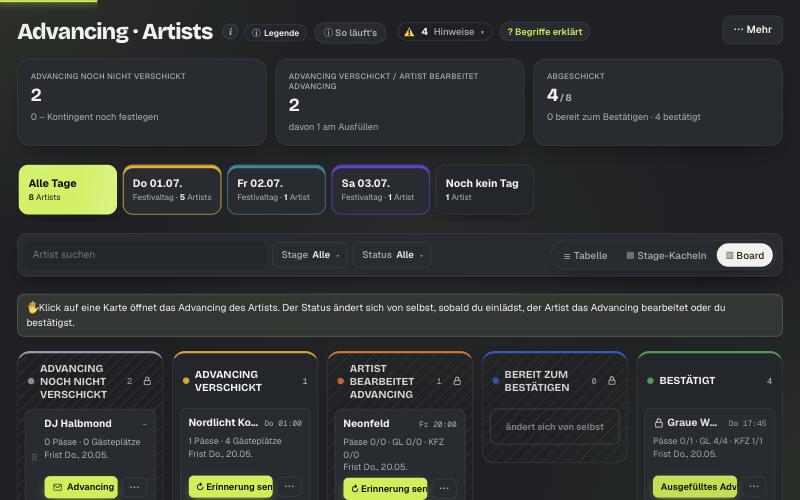Open more options on DJ Halbmond card

[x=134, y=487]
